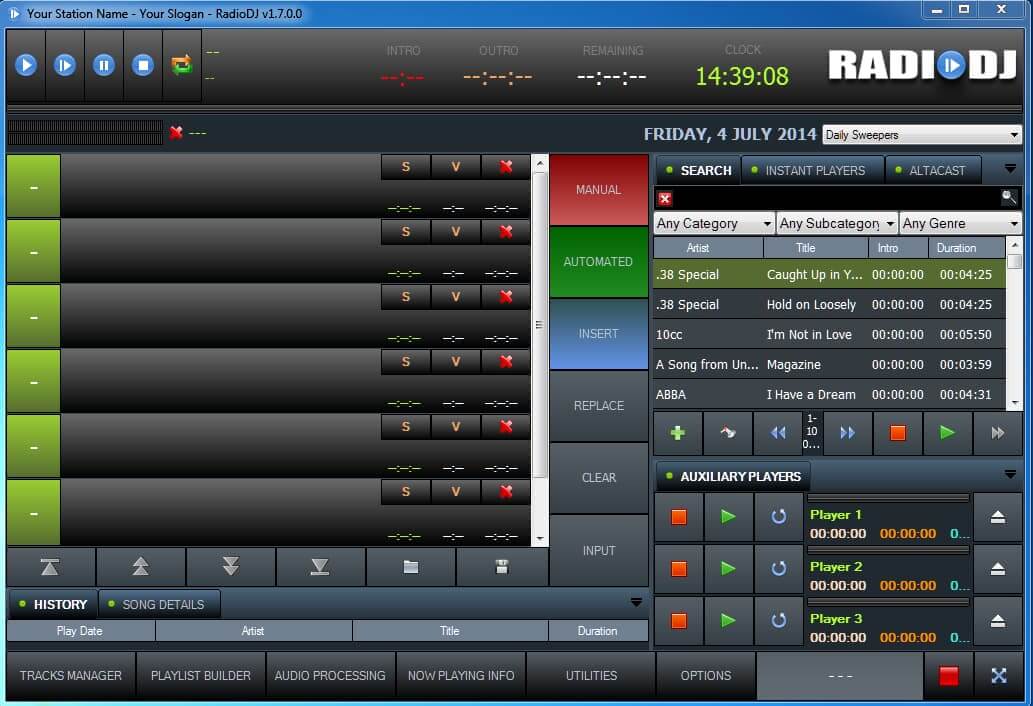Open TRACKS MANAGER
This screenshot has height=706, width=1033.
click(x=70, y=676)
